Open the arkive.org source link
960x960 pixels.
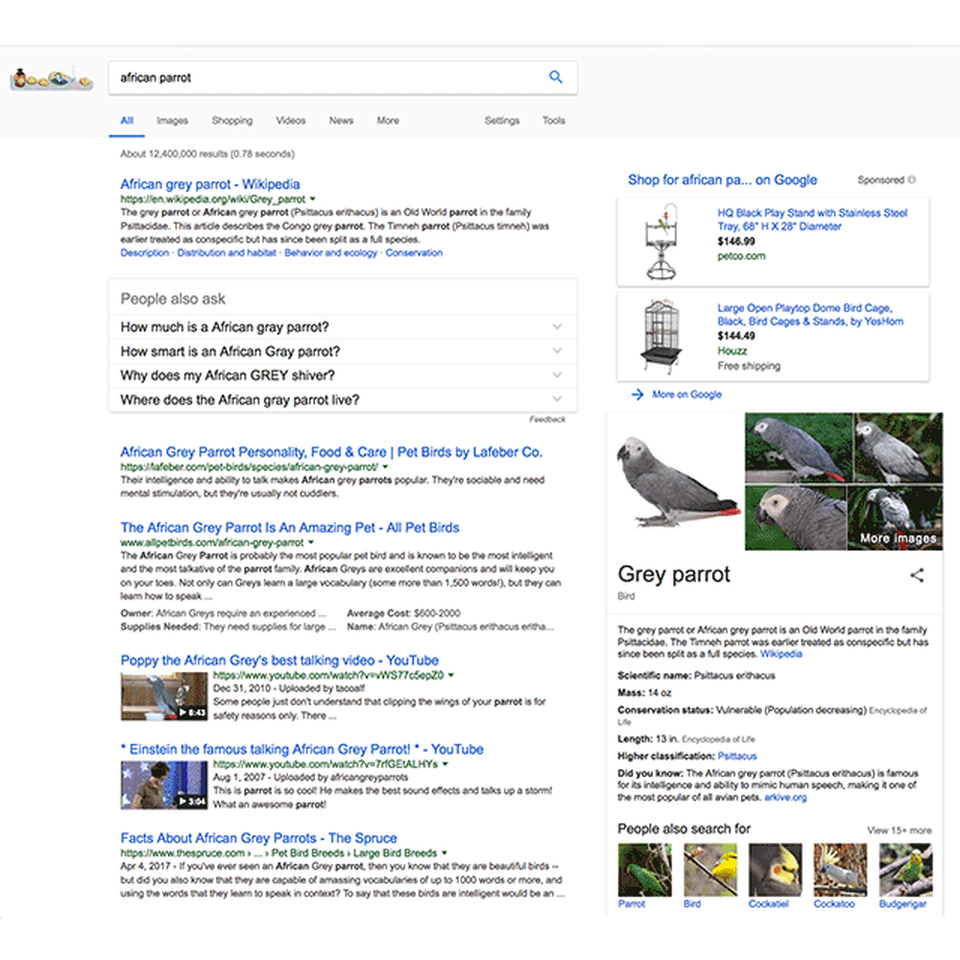click(x=786, y=797)
